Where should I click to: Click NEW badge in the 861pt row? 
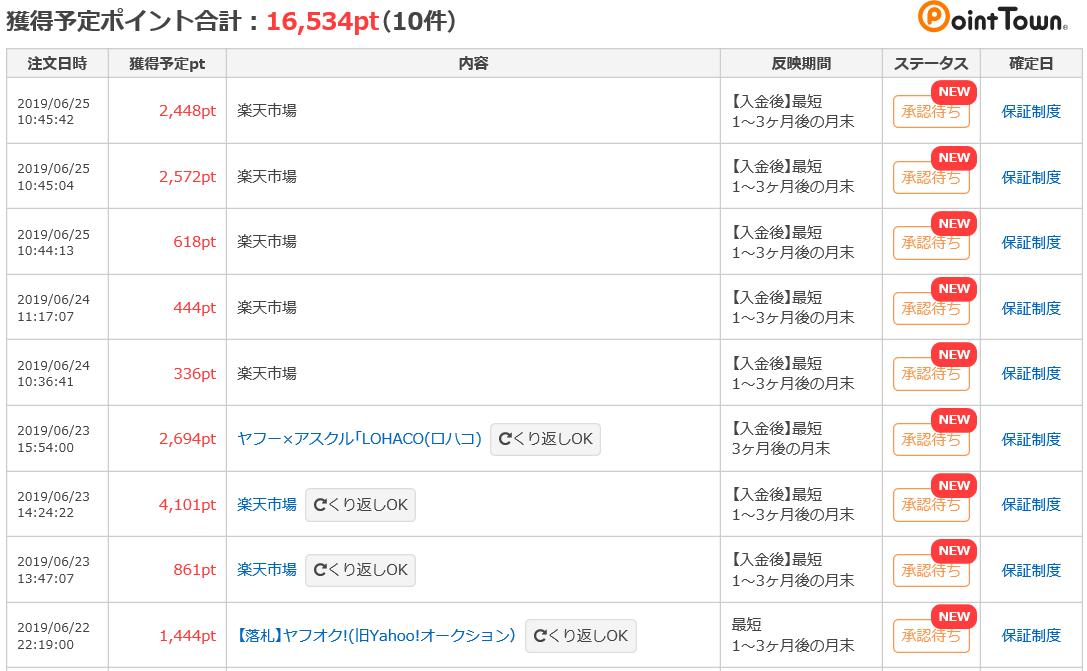(954, 551)
